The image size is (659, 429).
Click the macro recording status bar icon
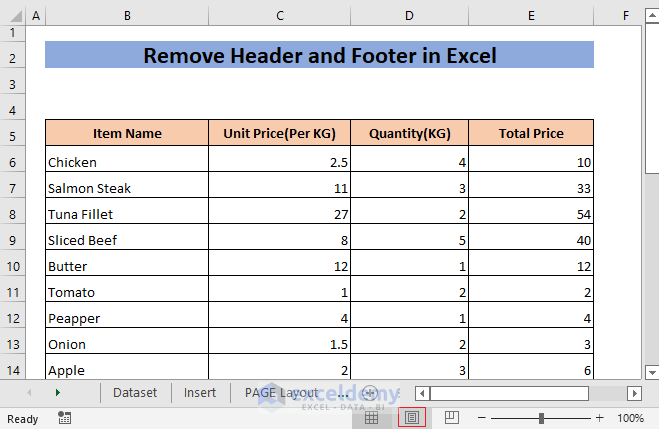point(64,418)
